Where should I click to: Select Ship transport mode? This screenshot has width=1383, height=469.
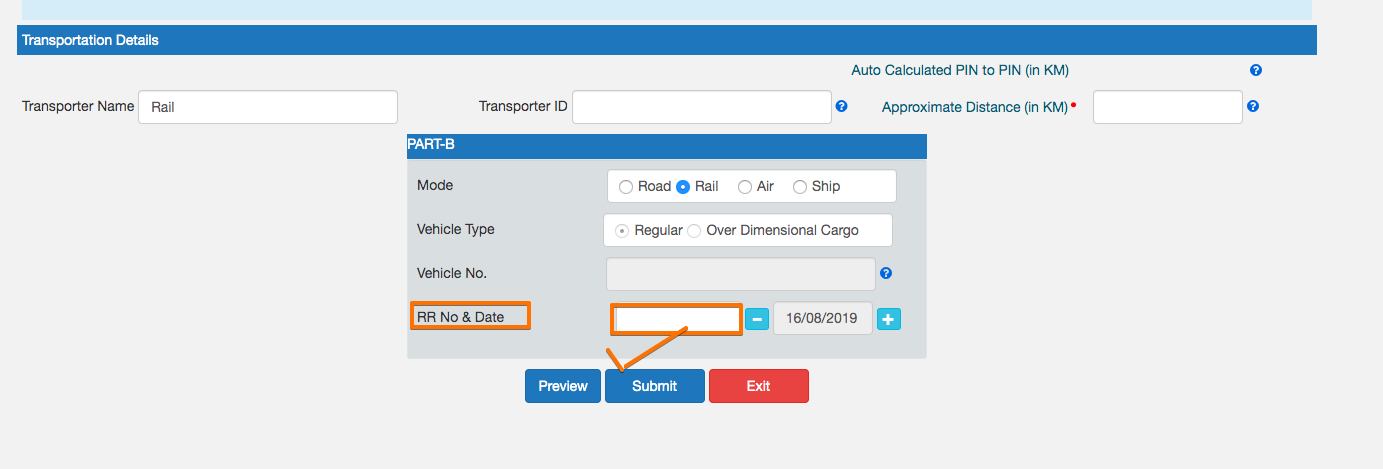pos(800,187)
